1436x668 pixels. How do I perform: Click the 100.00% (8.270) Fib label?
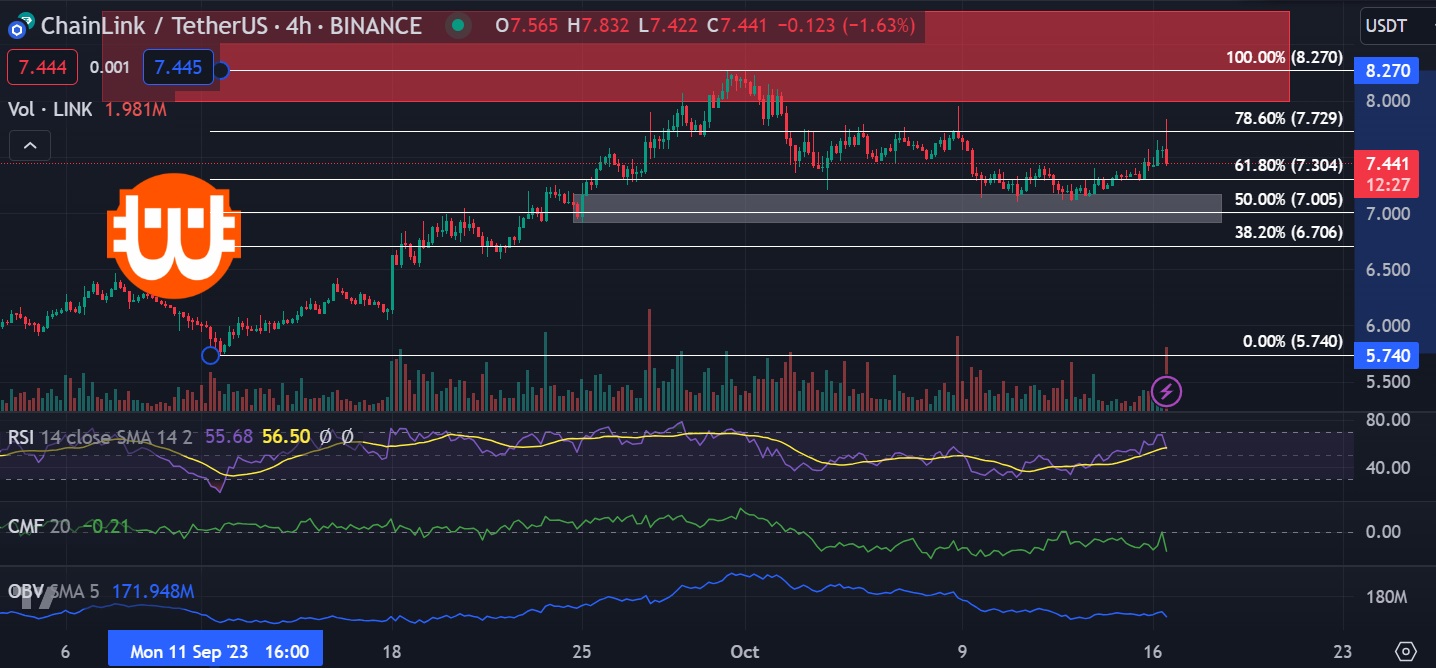coord(1284,57)
